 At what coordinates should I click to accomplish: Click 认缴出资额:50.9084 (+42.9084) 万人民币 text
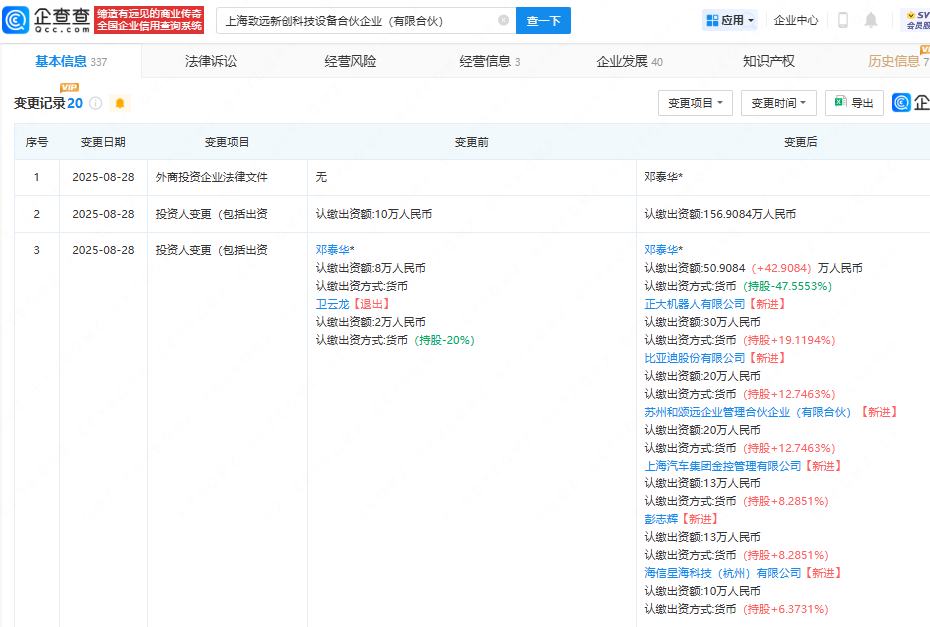point(753,268)
